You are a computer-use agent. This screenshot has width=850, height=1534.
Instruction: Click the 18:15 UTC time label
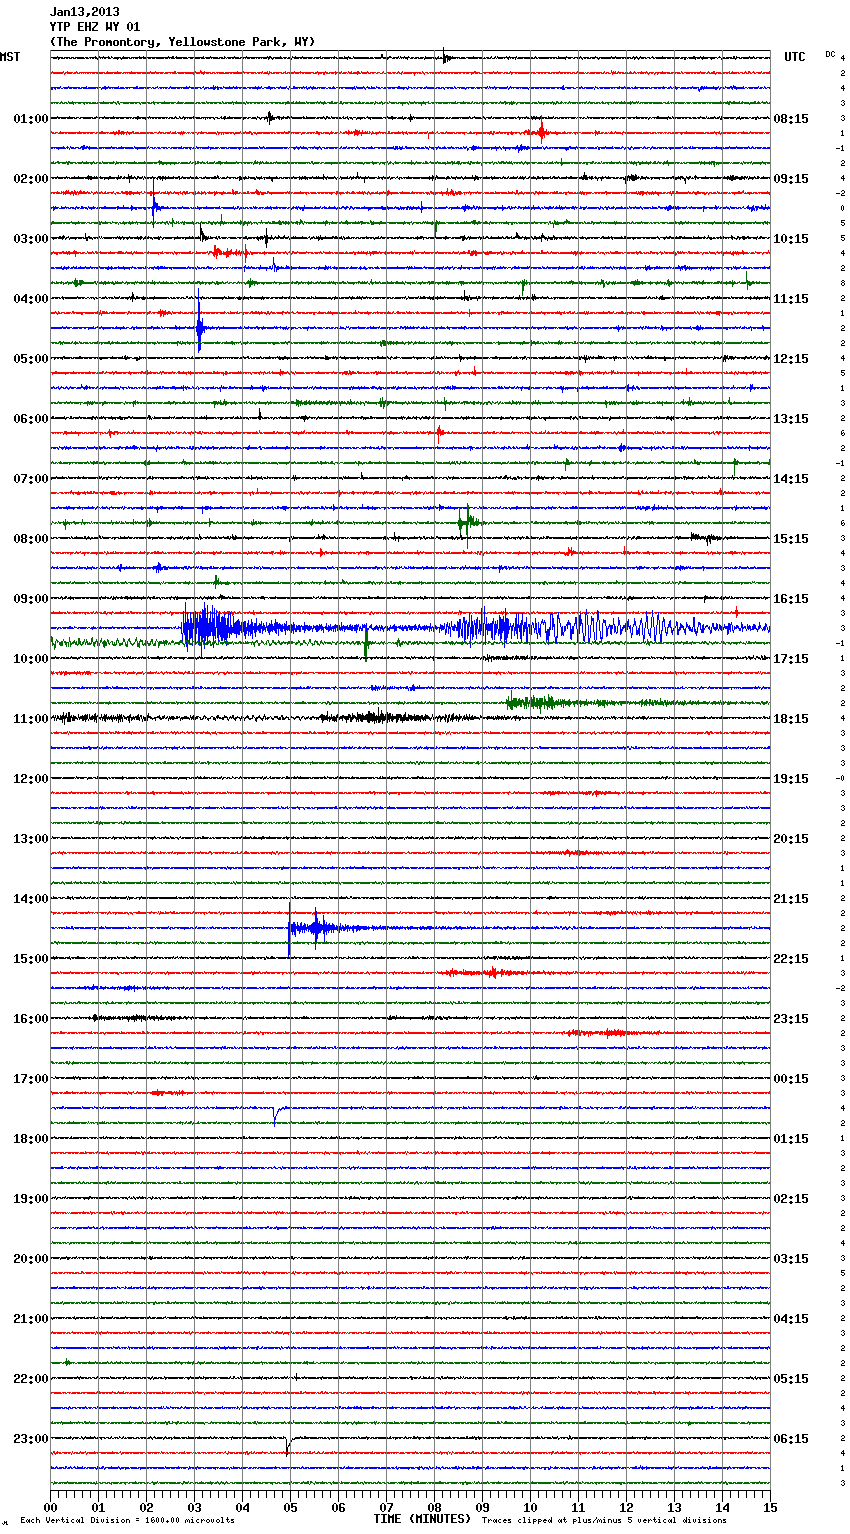click(791, 719)
